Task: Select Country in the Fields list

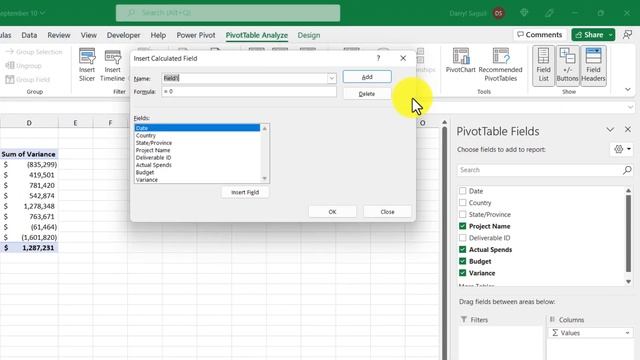Action: coord(197,136)
